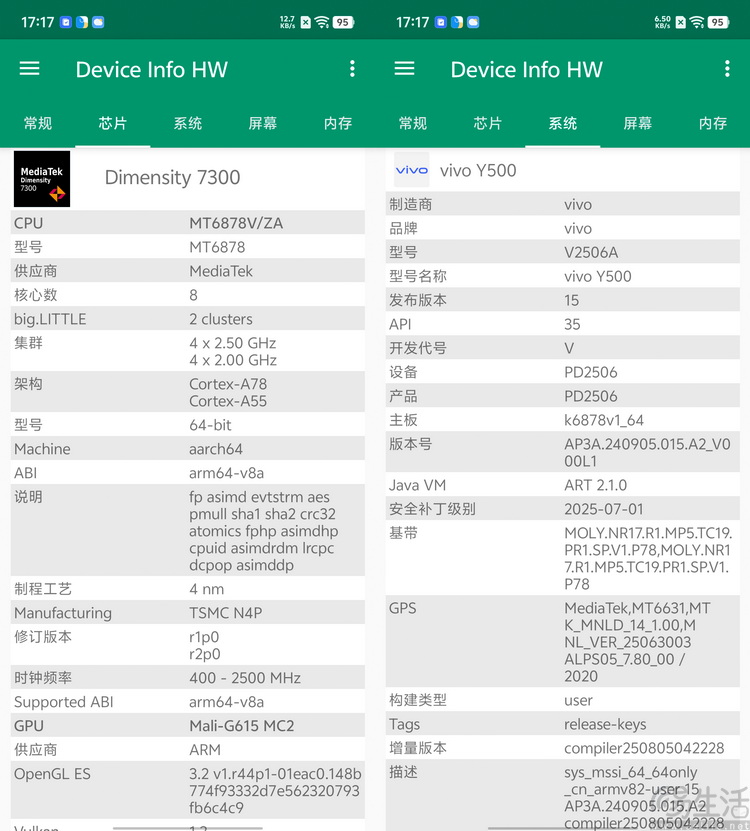Tap Wi-Fi status icon in left status bar

coord(322,22)
